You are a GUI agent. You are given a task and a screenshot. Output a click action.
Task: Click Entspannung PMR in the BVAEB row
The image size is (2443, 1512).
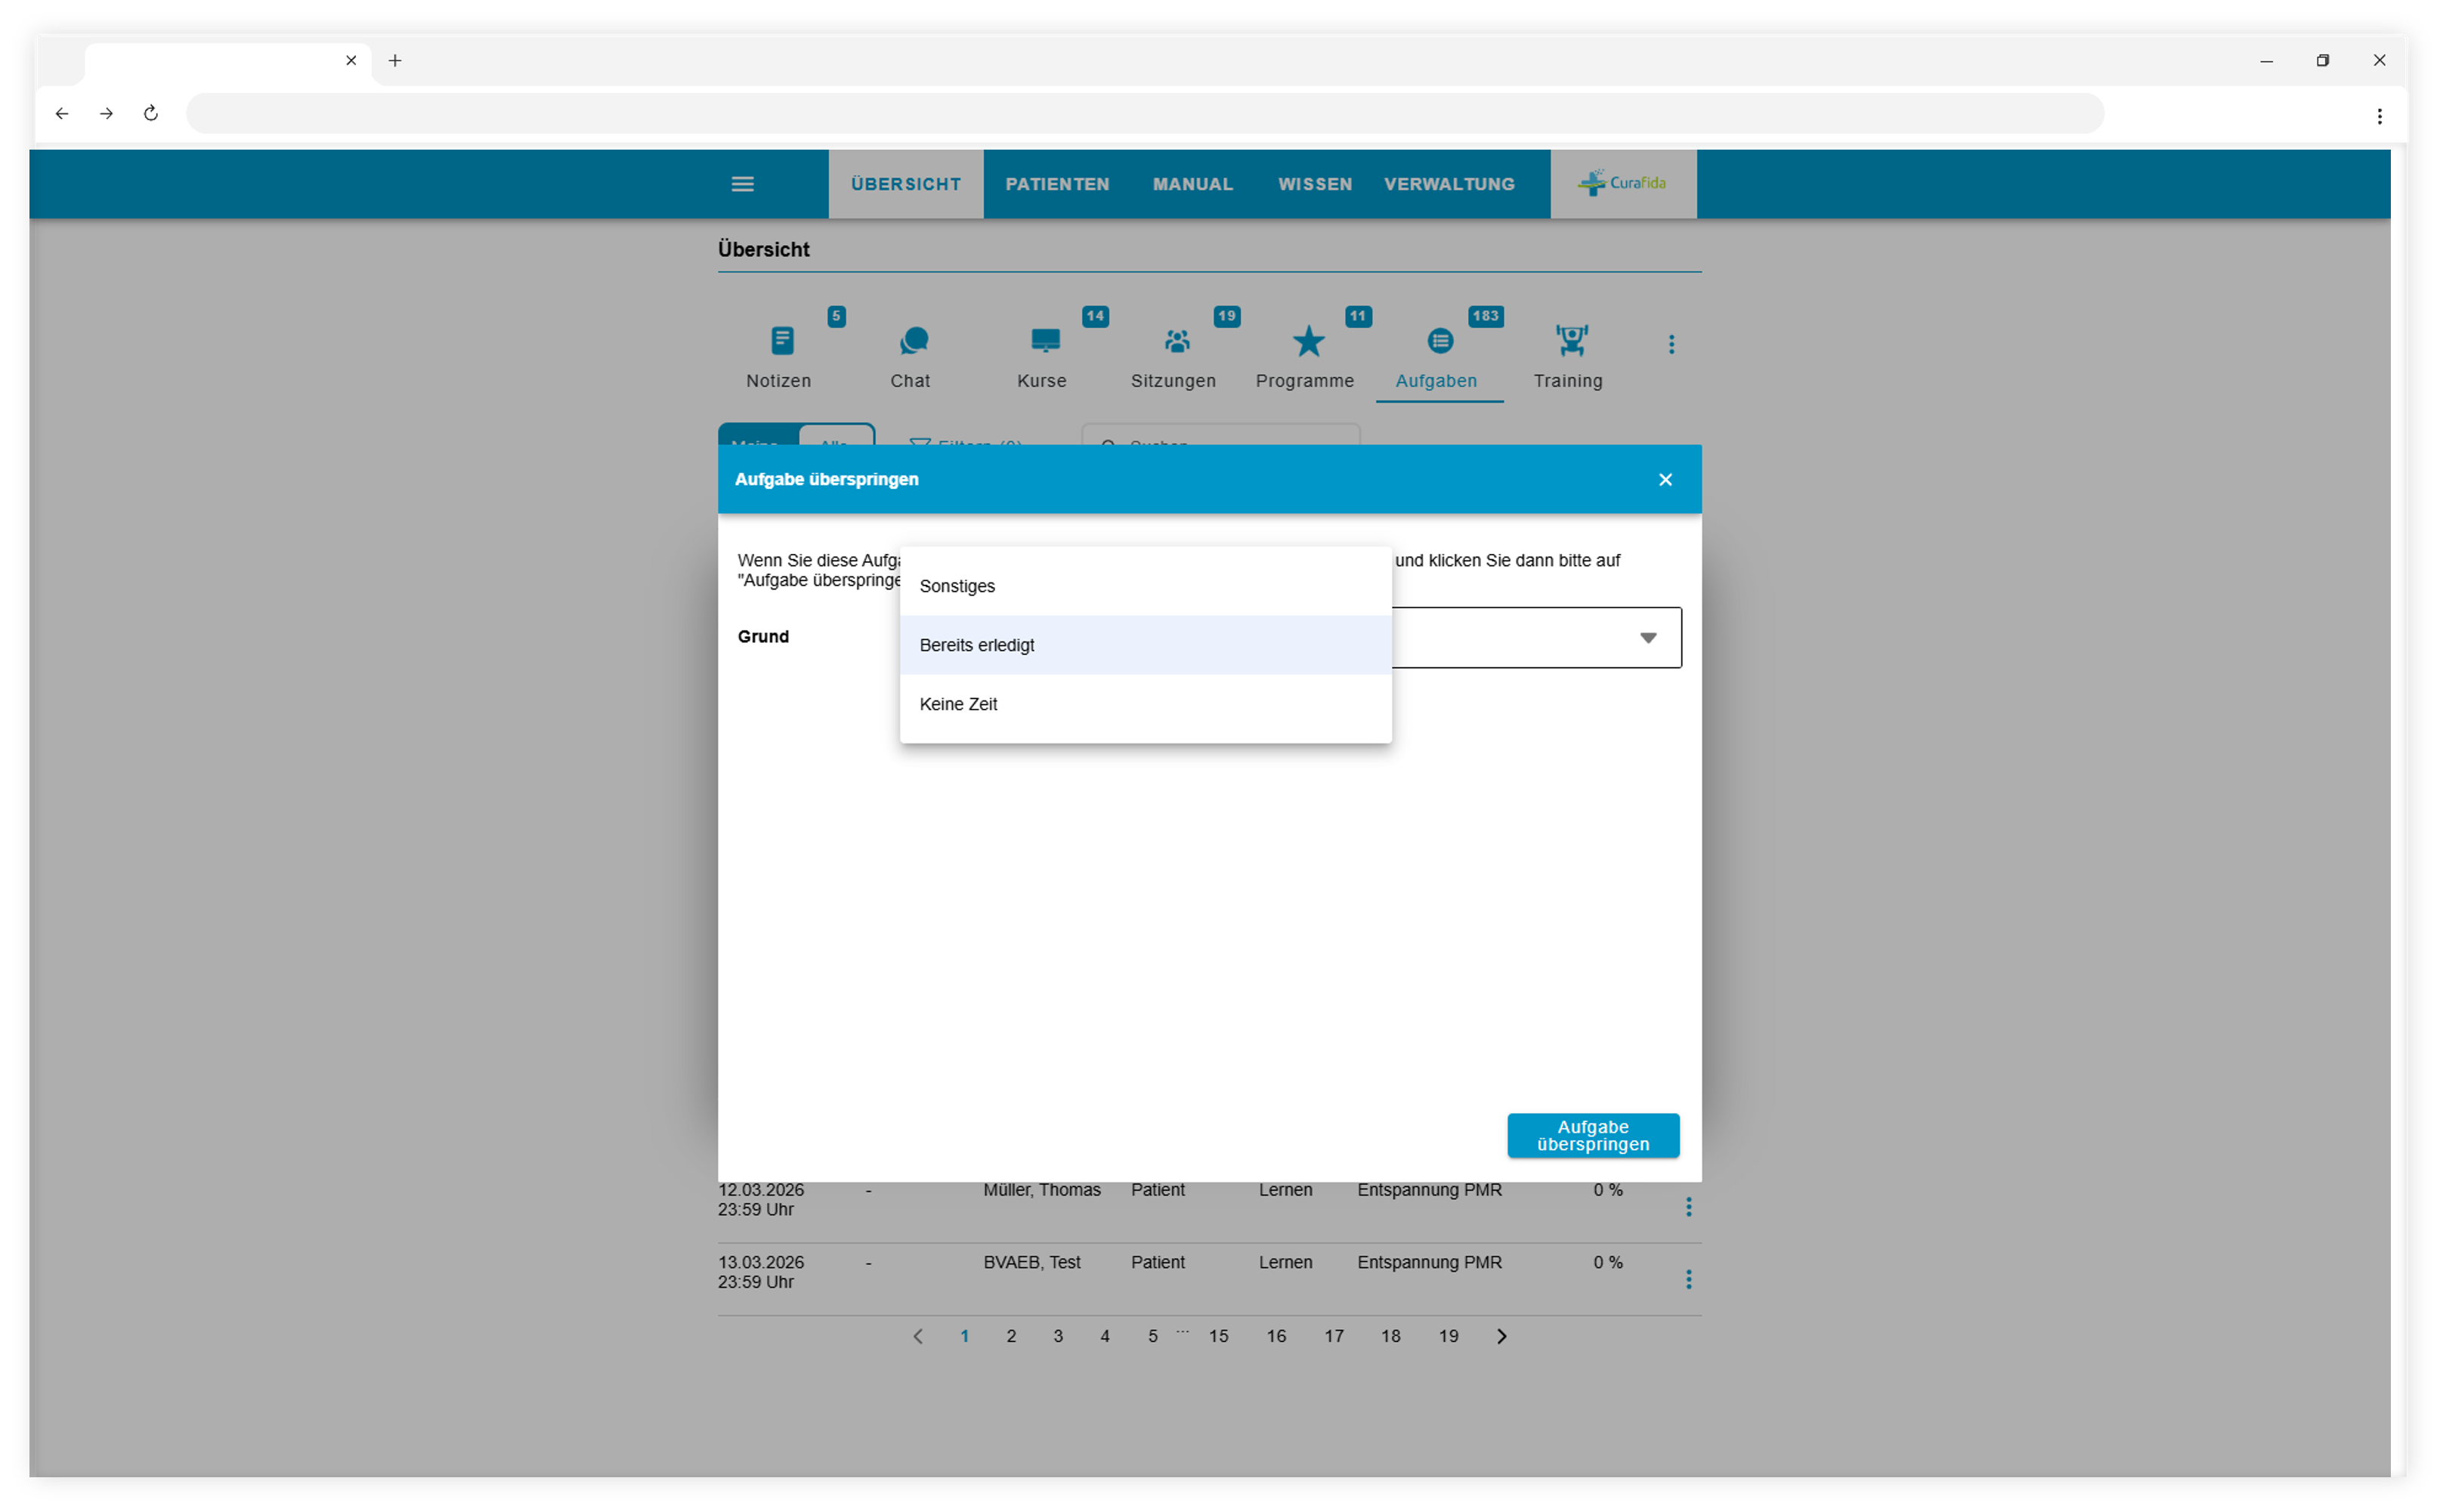1429,1262
